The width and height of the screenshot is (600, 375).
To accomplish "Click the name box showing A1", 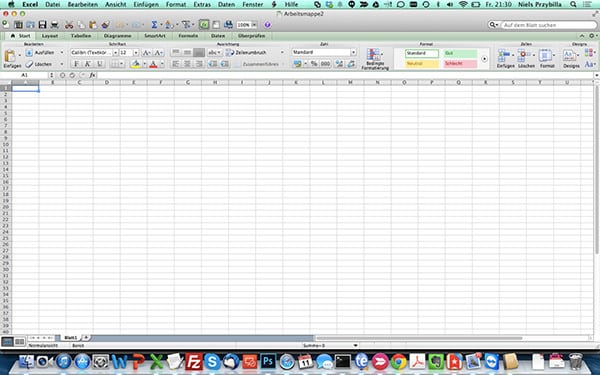I will [24, 75].
